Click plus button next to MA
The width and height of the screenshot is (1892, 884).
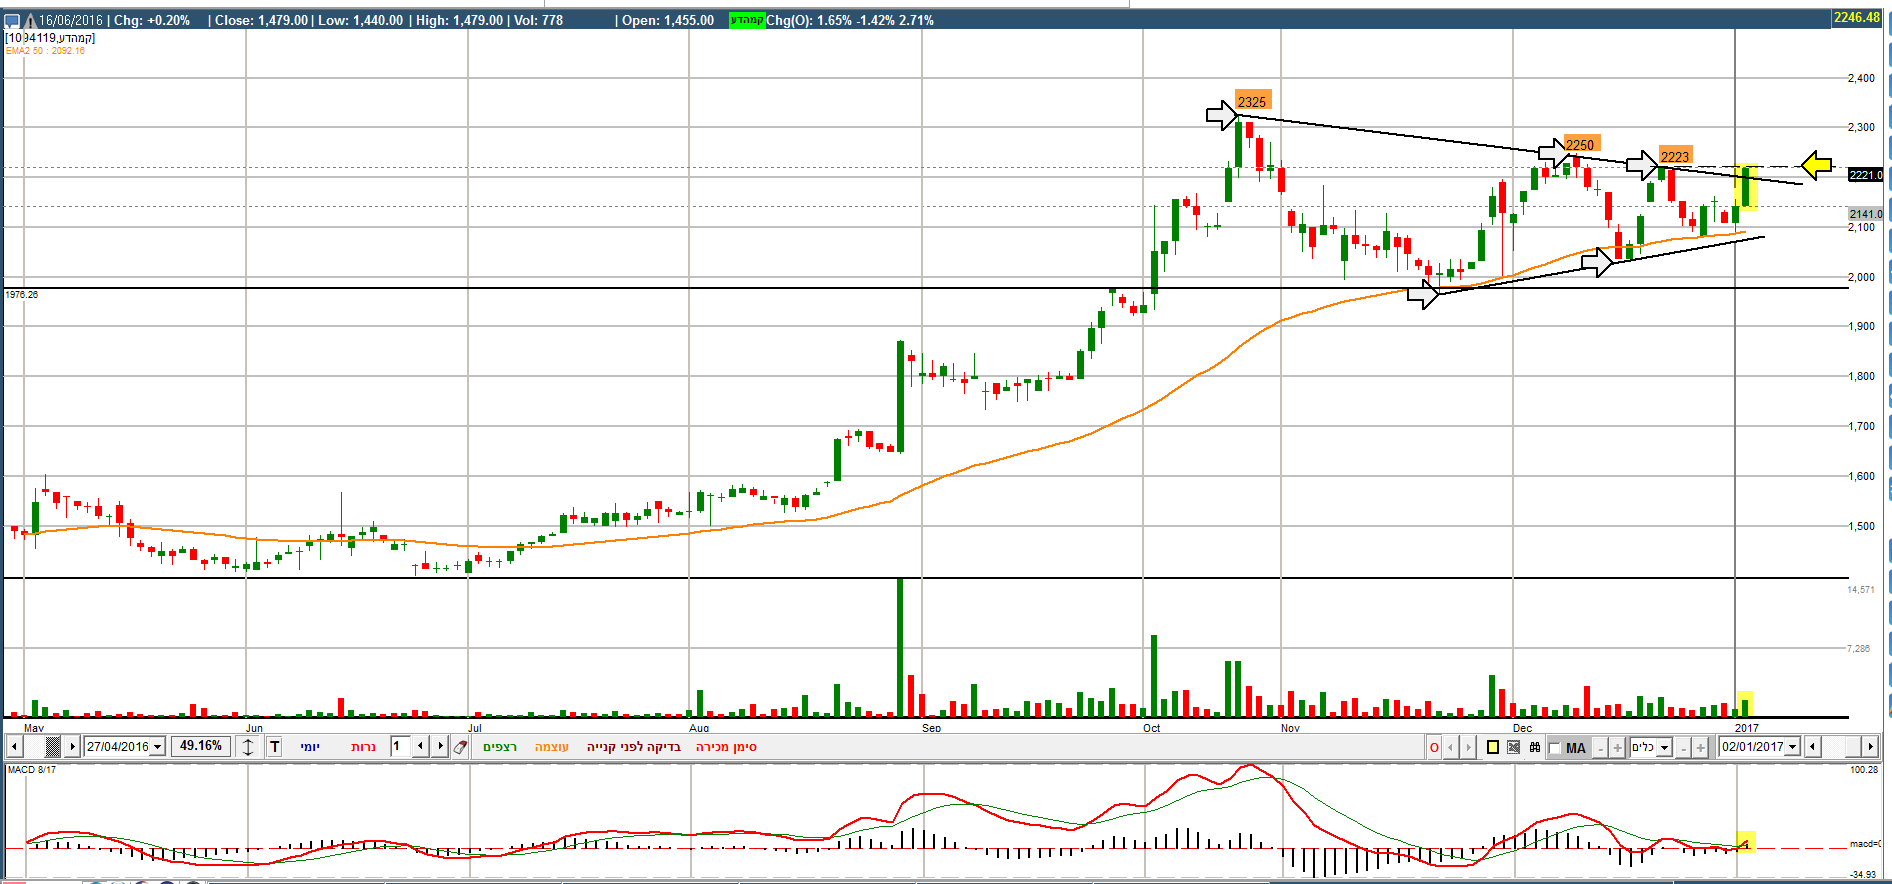pyautogui.click(x=1617, y=748)
